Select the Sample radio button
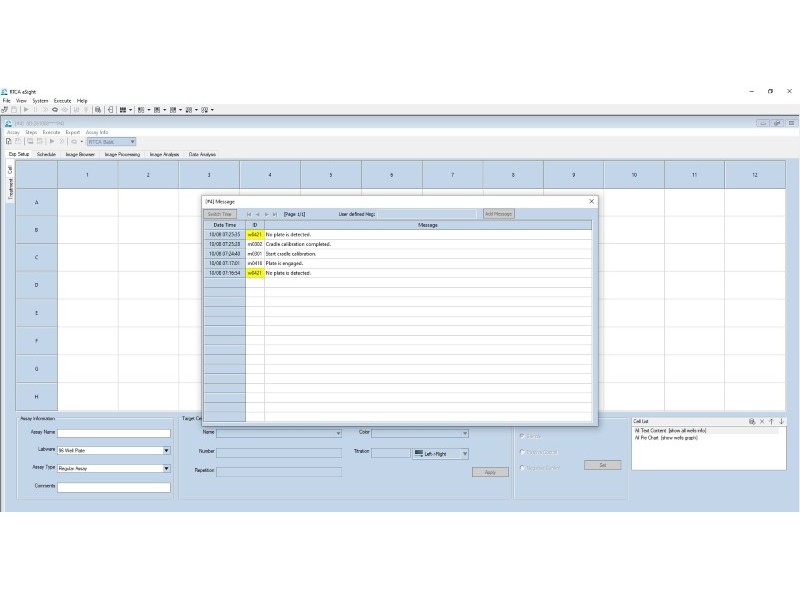Screen dimensions: 800x600 [x=522, y=436]
